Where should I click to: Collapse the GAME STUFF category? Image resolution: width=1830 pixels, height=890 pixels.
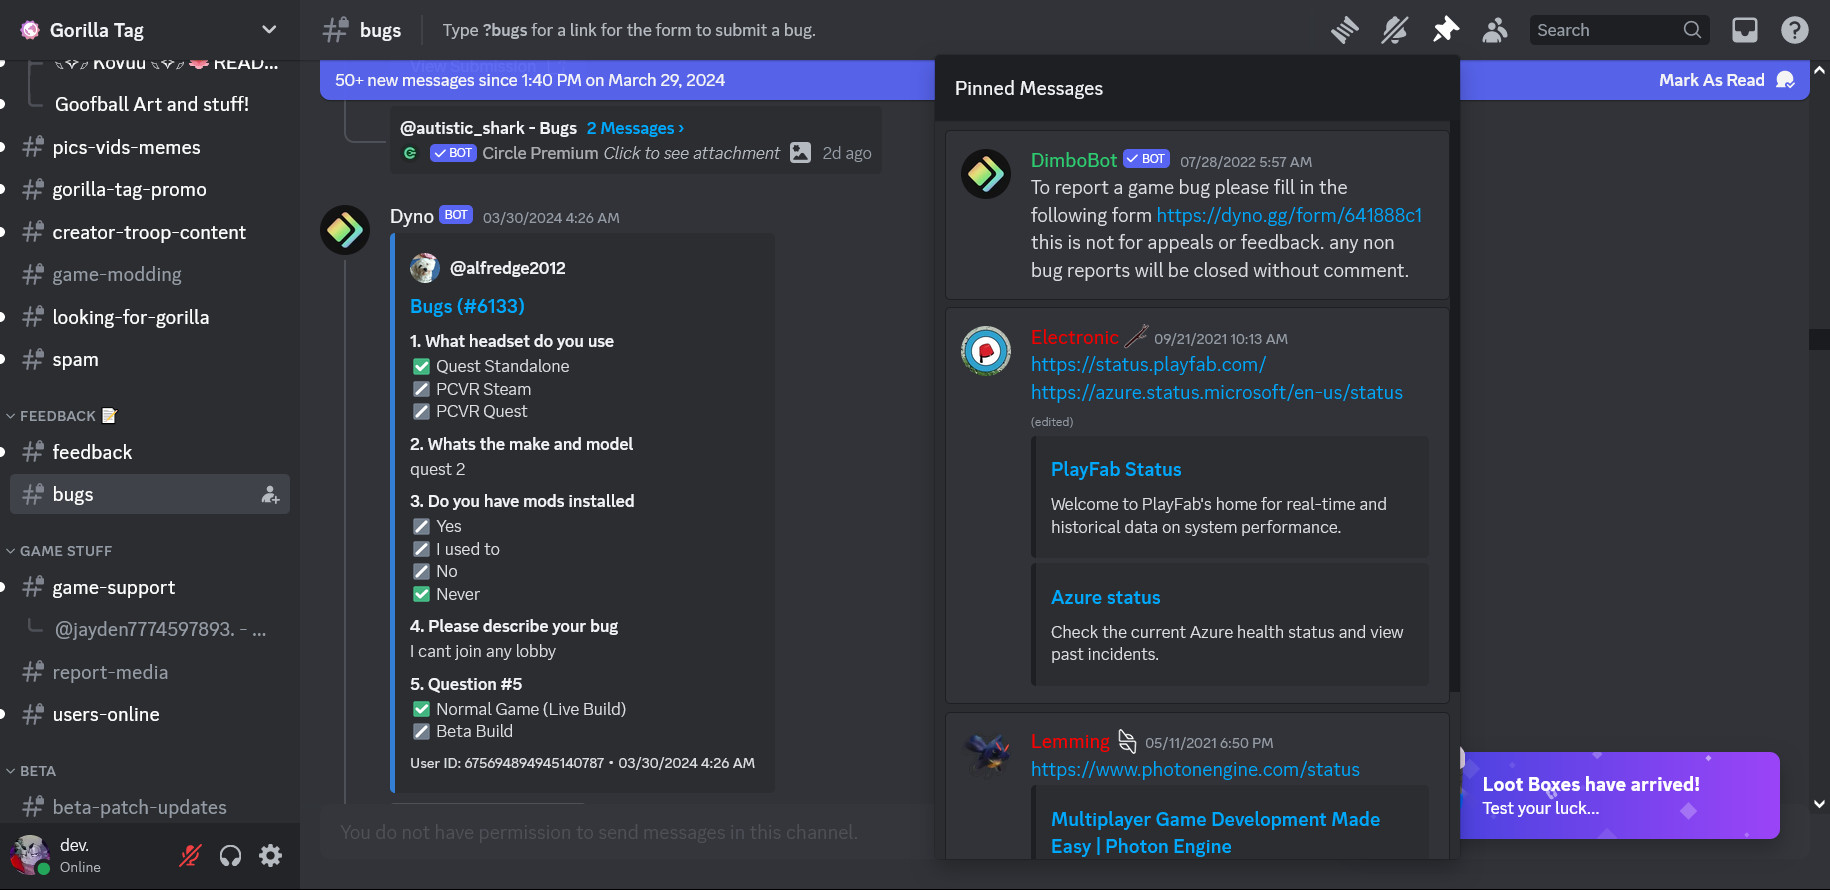click(66, 551)
